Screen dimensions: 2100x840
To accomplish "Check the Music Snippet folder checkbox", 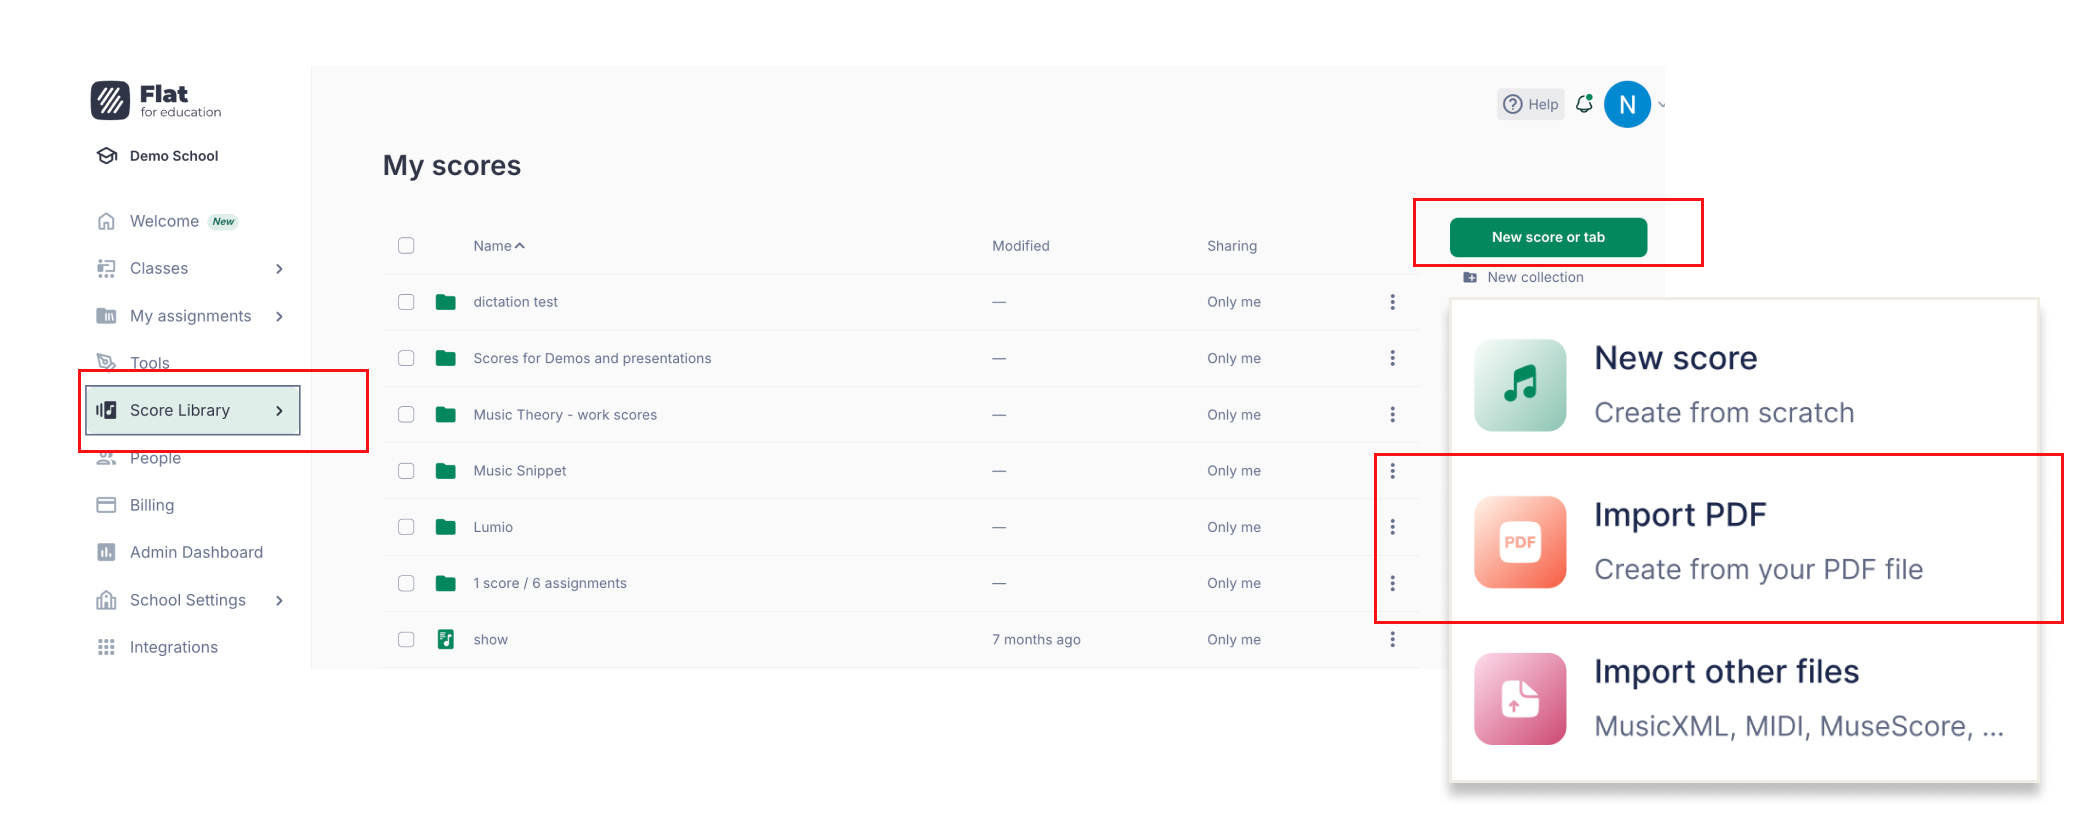I will point(406,471).
